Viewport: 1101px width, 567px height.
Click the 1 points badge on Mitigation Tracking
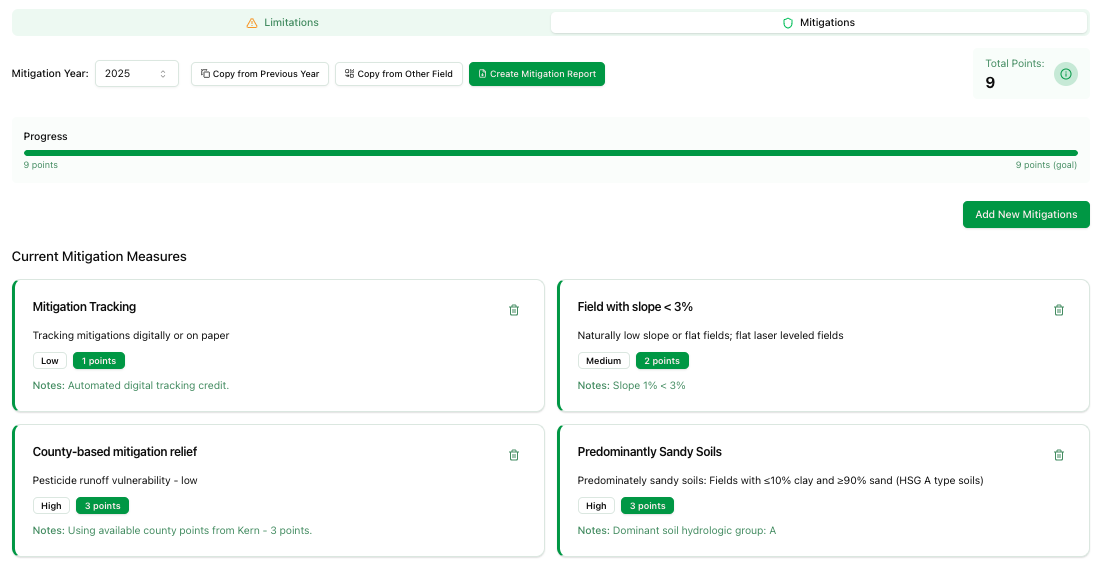pyautogui.click(x=99, y=361)
